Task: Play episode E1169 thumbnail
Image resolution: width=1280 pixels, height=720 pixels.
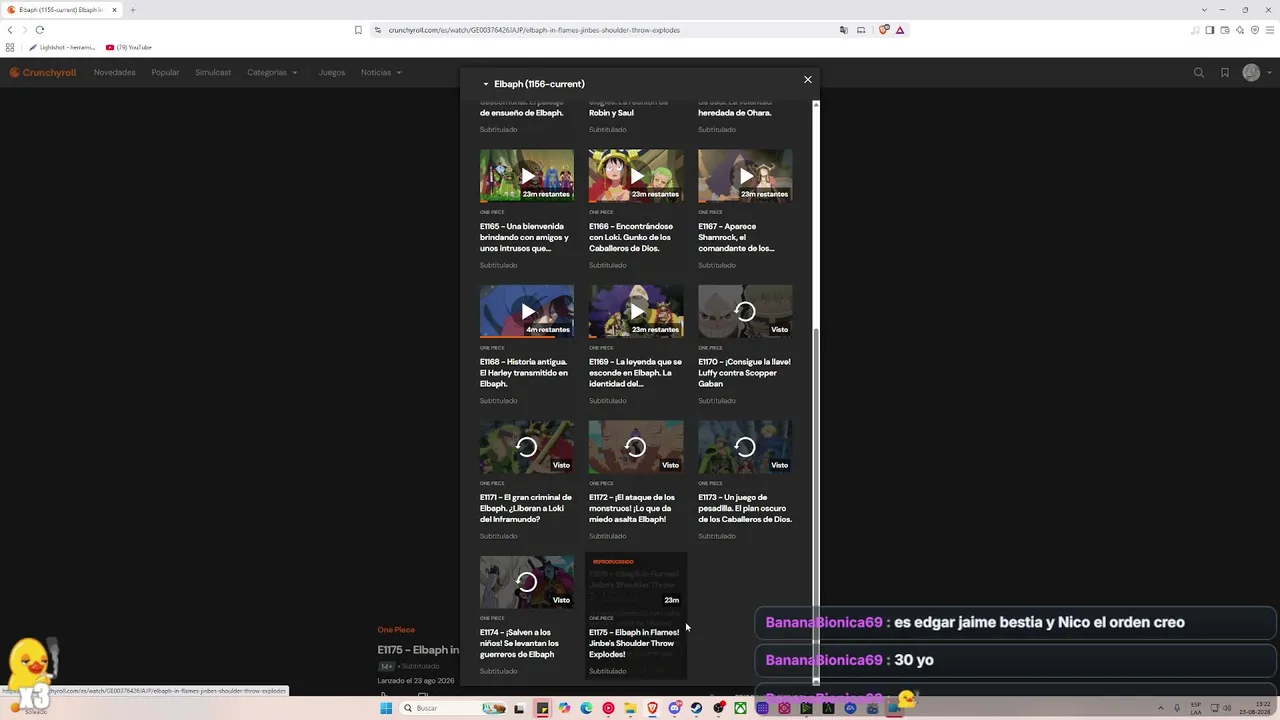Action: click(636, 312)
